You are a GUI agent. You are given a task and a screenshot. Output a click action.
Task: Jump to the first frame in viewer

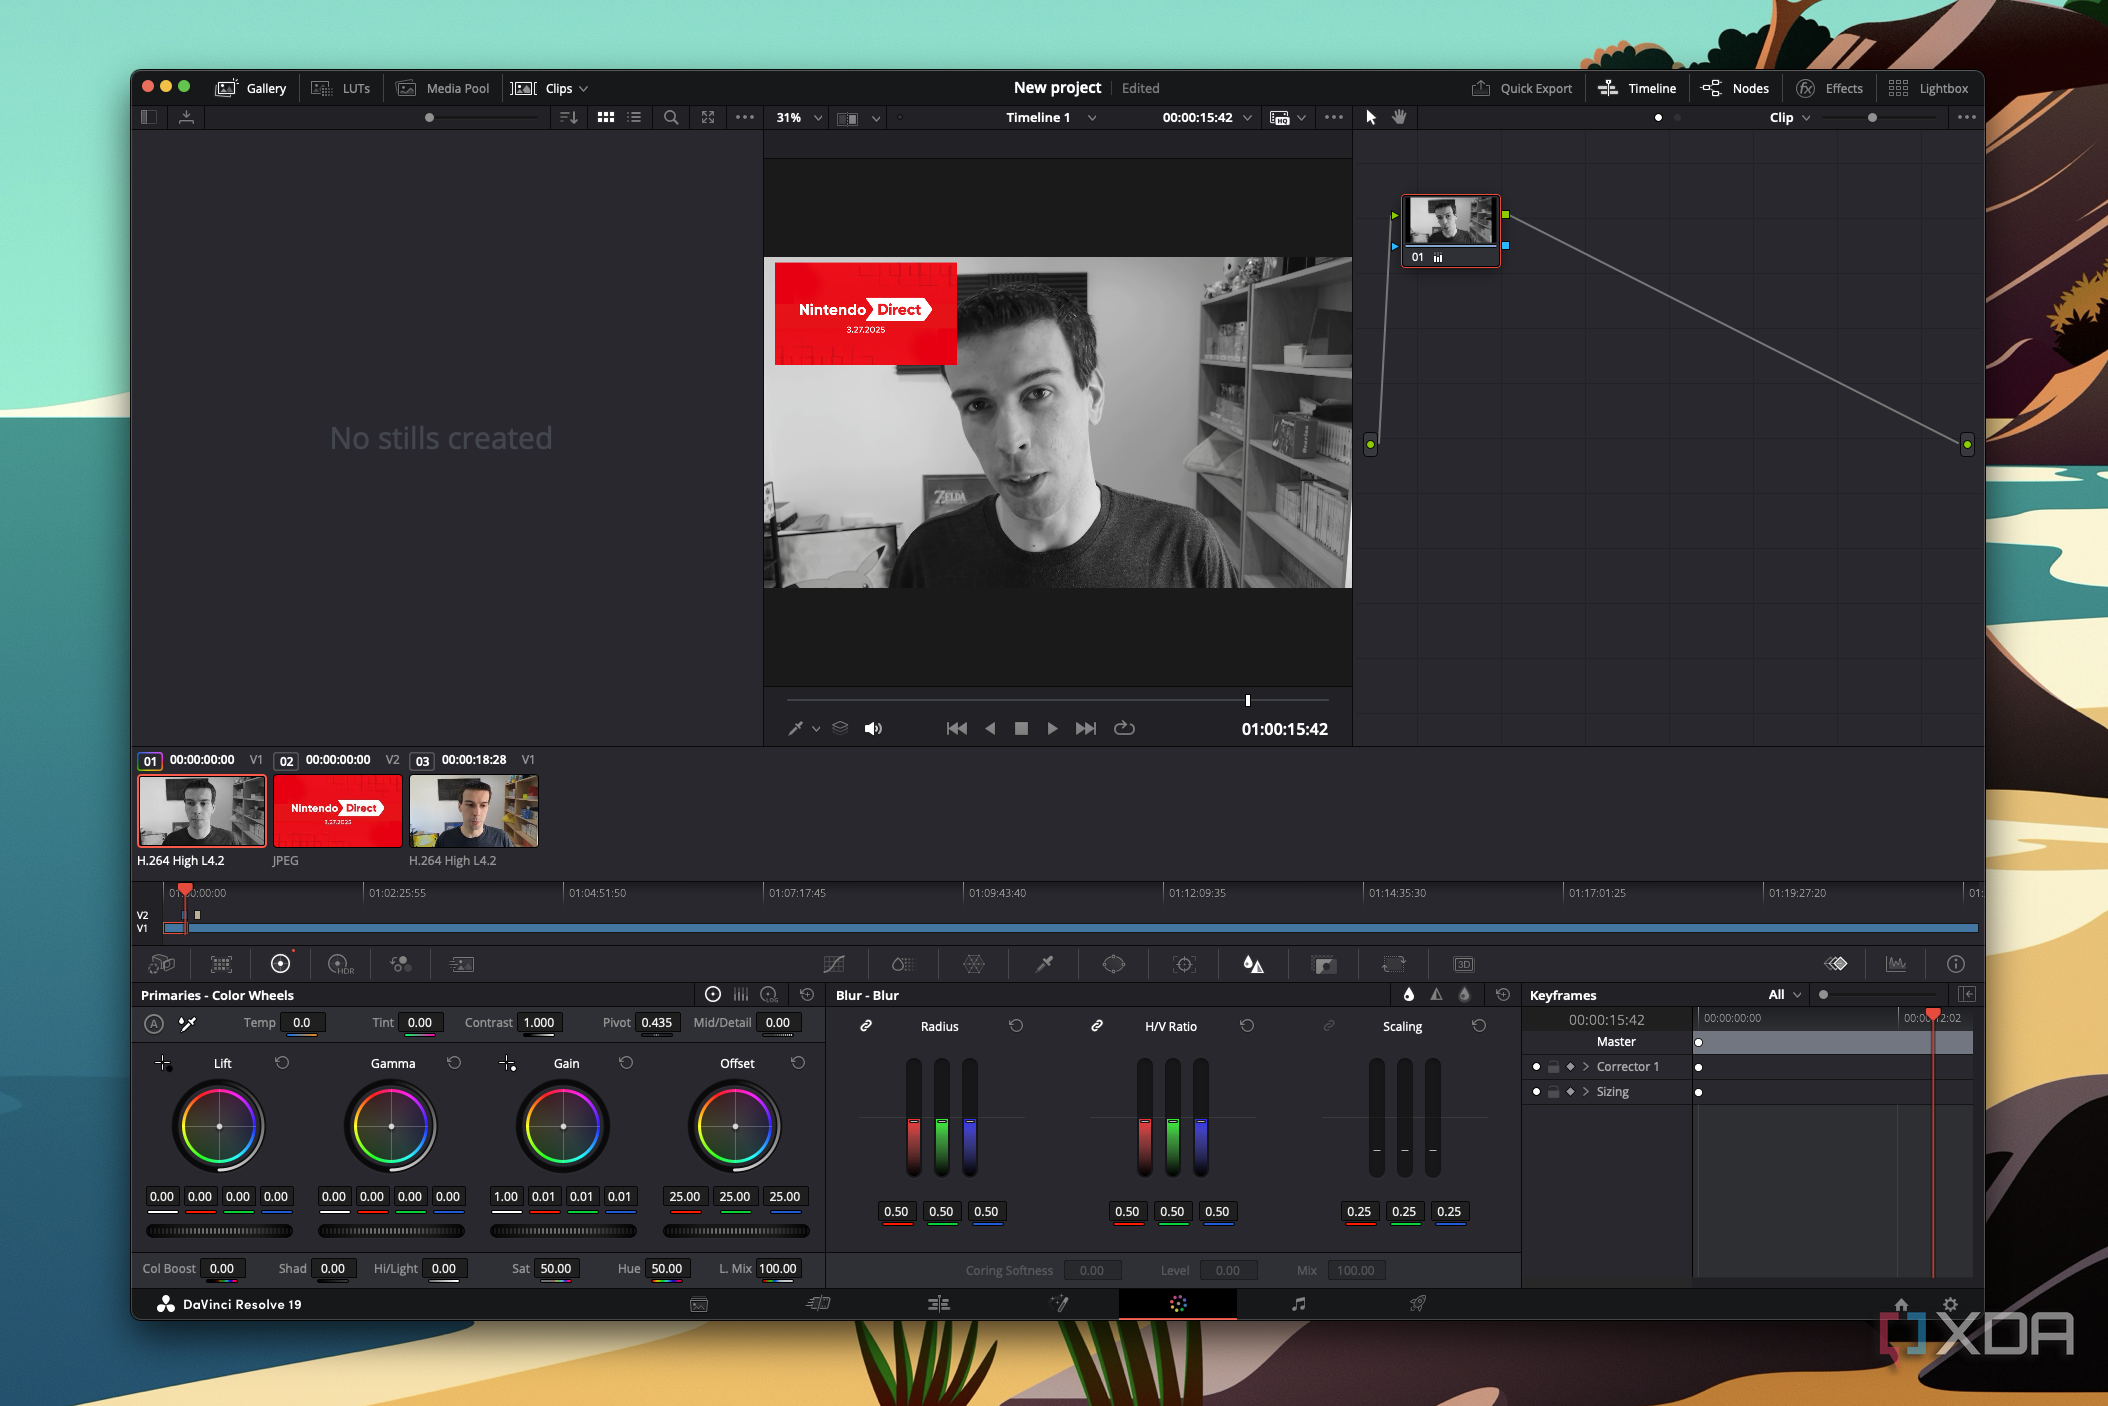point(956,729)
